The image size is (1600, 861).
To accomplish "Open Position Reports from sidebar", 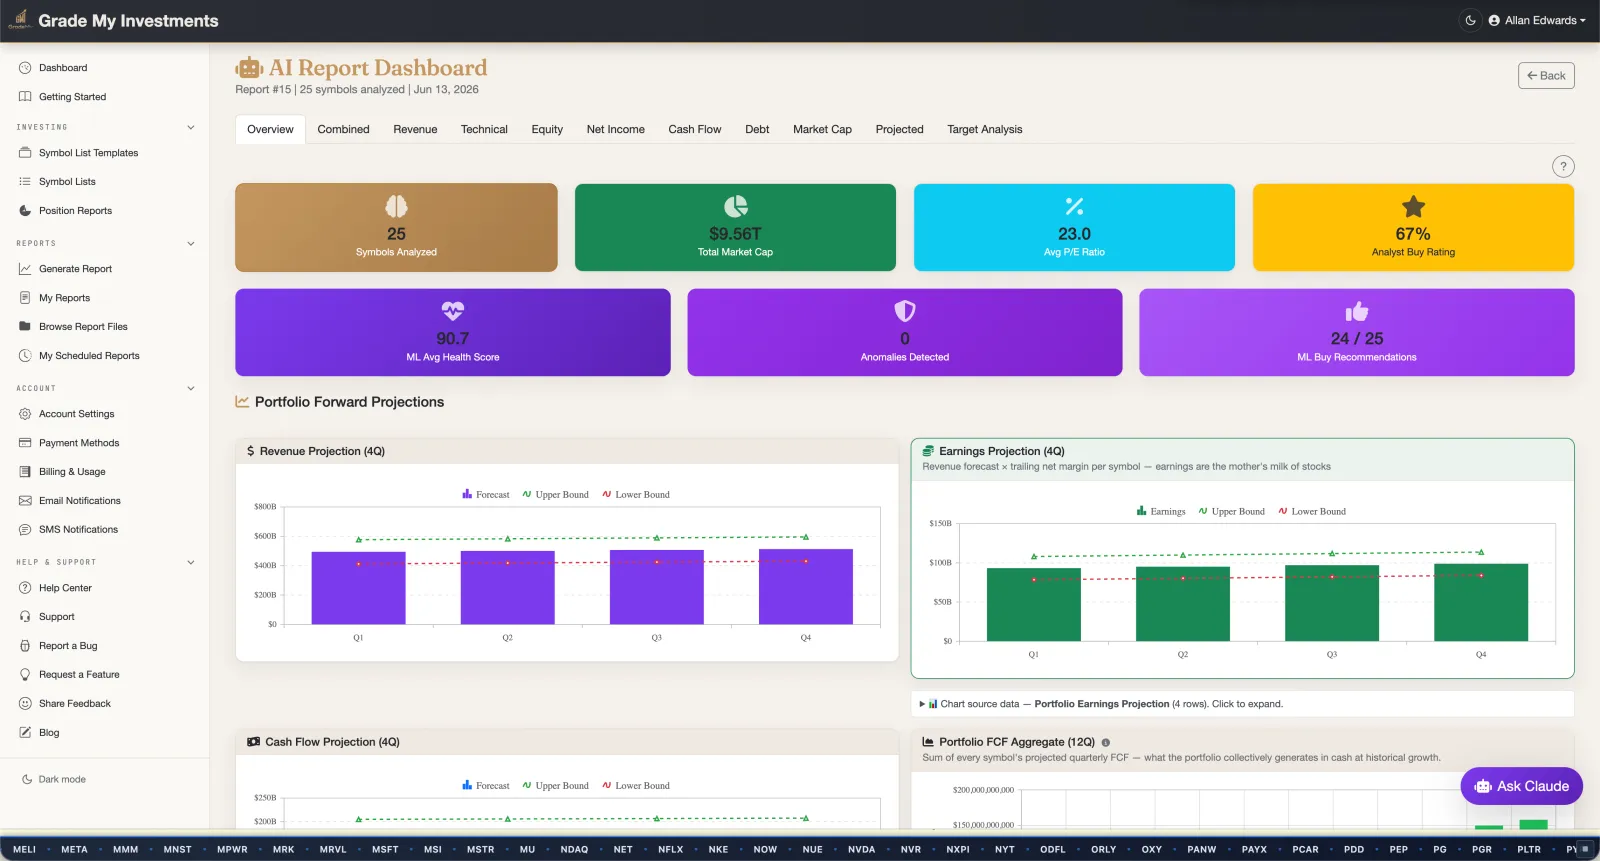I will pyautogui.click(x=75, y=211).
